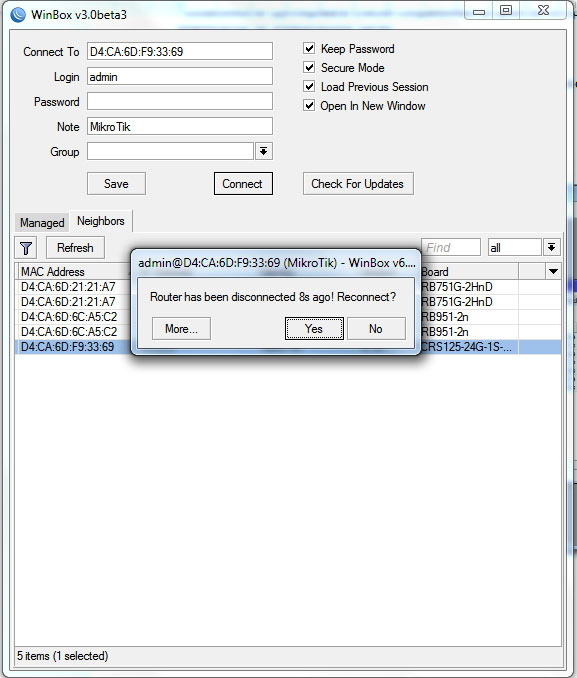Click the Board column header
Screen dimensions: 577x678
pos(469,272)
